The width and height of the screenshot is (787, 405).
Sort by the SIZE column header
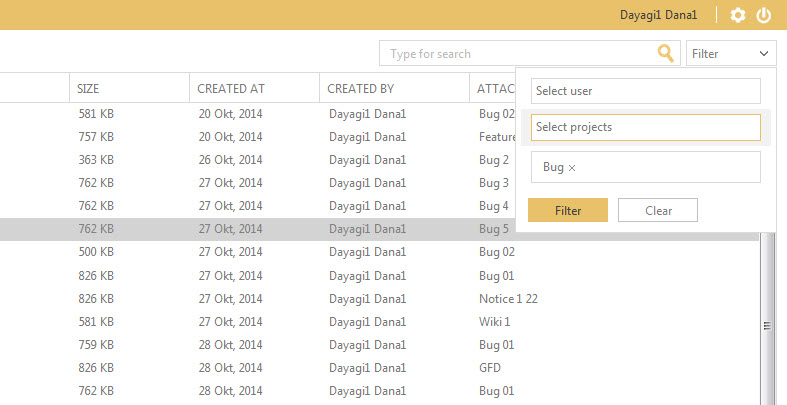[x=89, y=89]
